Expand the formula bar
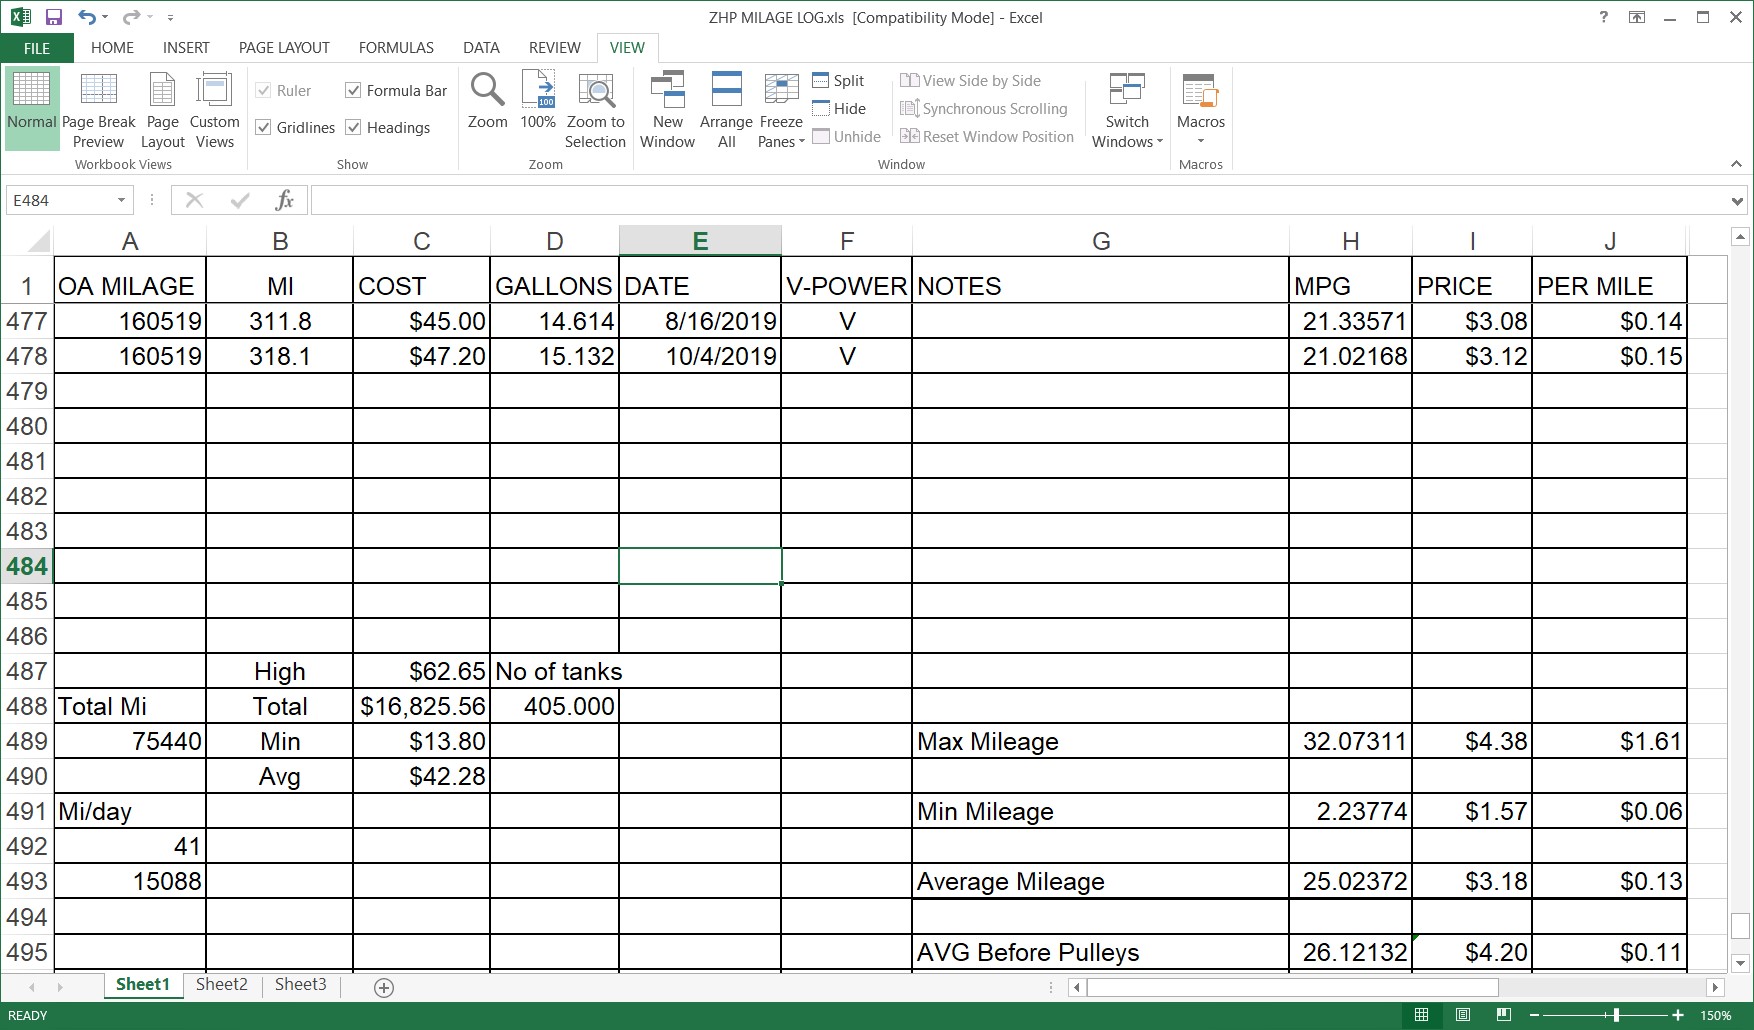1754x1030 pixels. click(1737, 201)
